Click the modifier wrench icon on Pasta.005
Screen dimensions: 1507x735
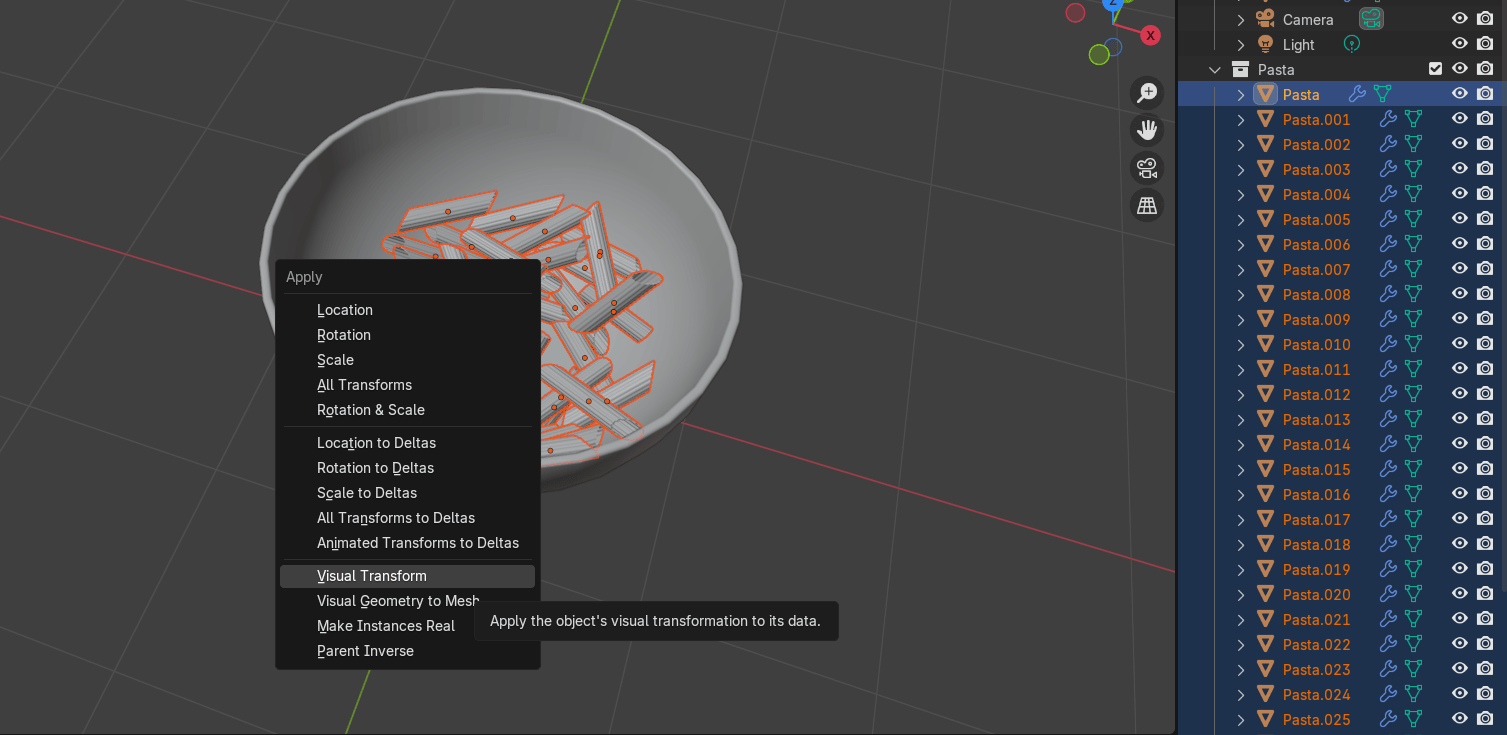(x=1388, y=220)
